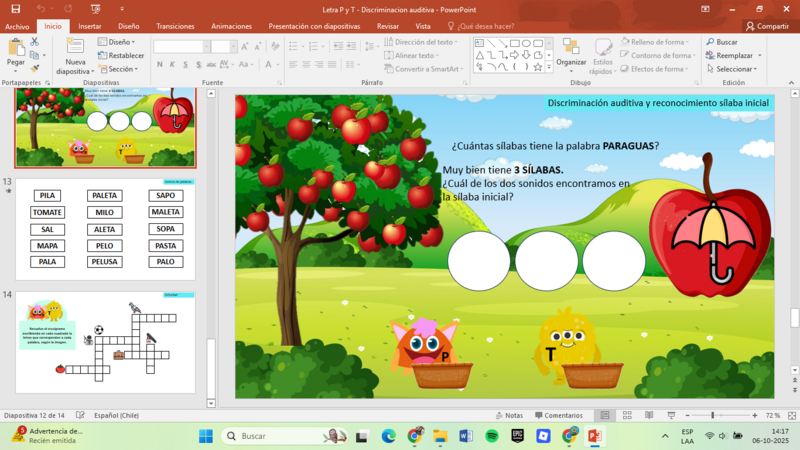The height and width of the screenshot is (450, 800).
Task: Open Contorno de forma dropdown
Action: [x=658, y=55]
